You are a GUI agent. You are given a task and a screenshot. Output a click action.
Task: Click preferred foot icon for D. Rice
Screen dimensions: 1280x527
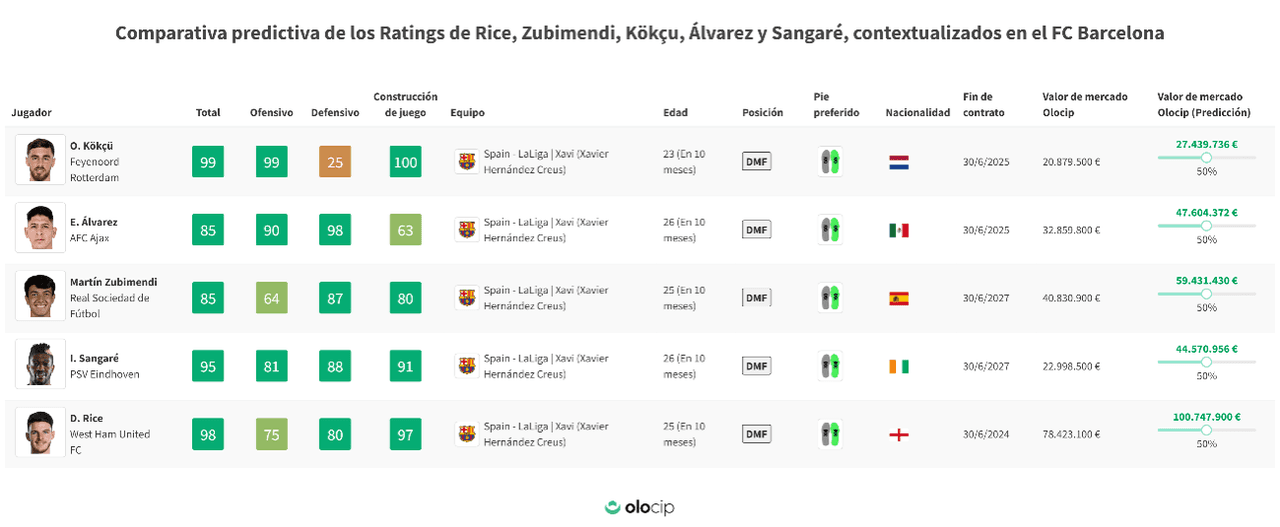point(829,434)
